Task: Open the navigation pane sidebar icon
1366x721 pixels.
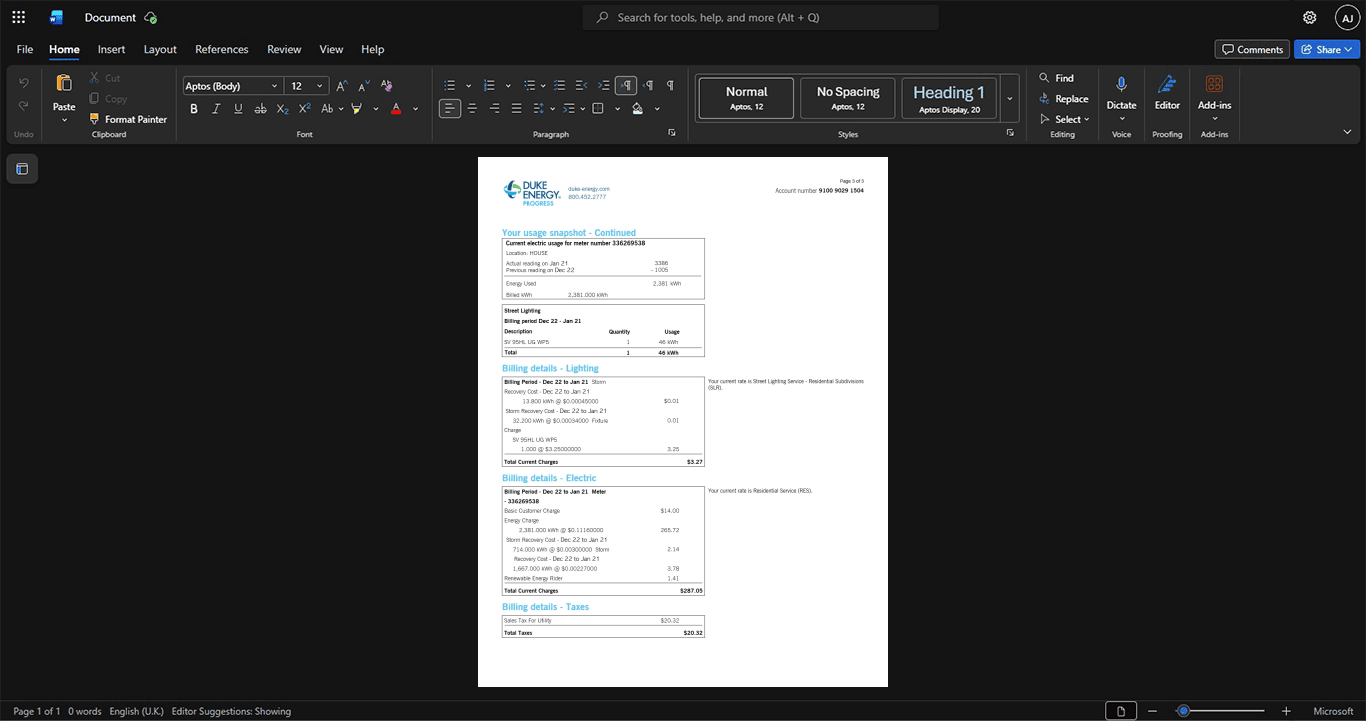Action: (x=22, y=169)
